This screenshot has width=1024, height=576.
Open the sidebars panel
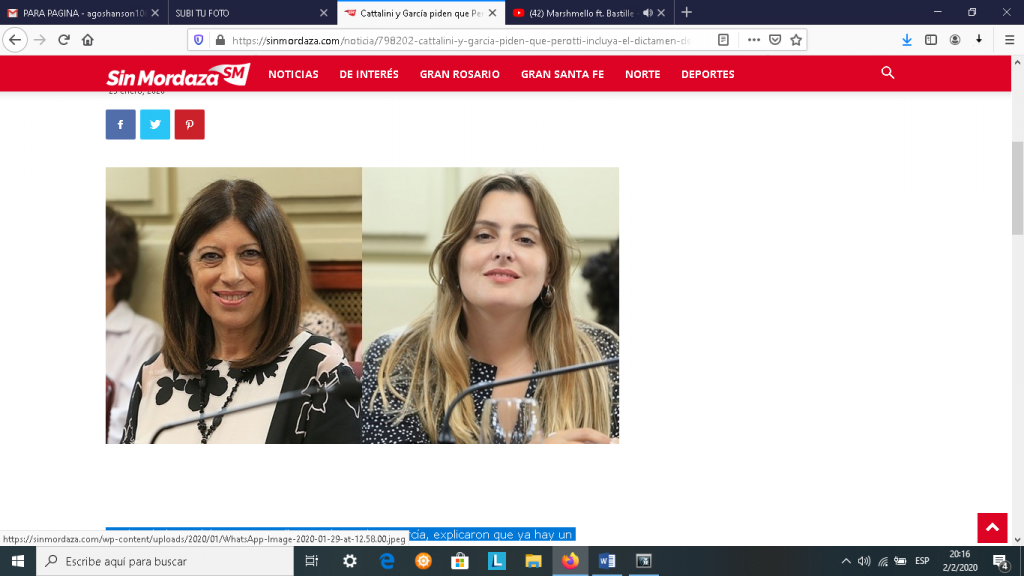point(931,40)
